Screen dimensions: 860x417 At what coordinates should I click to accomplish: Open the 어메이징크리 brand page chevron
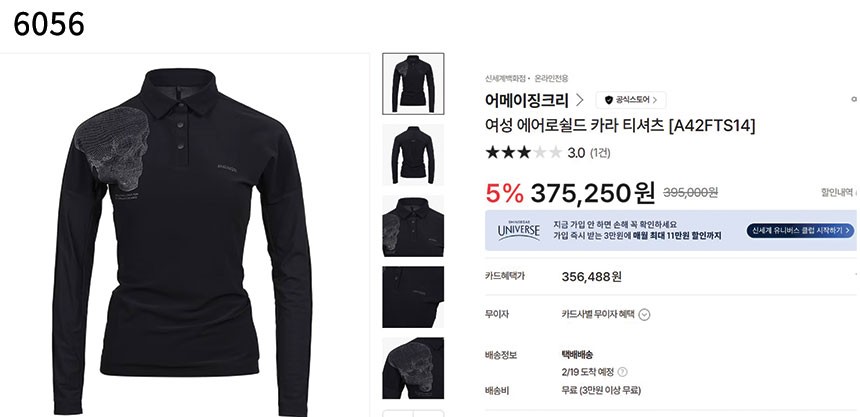click(580, 100)
